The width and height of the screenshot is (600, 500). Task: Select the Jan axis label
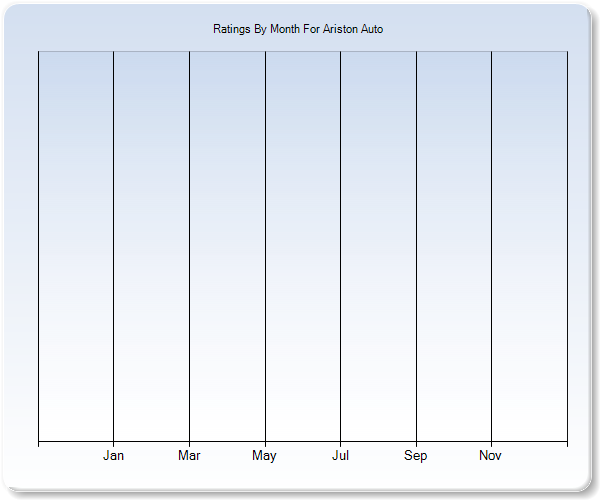pyautogui.click(x=114, y=456)
